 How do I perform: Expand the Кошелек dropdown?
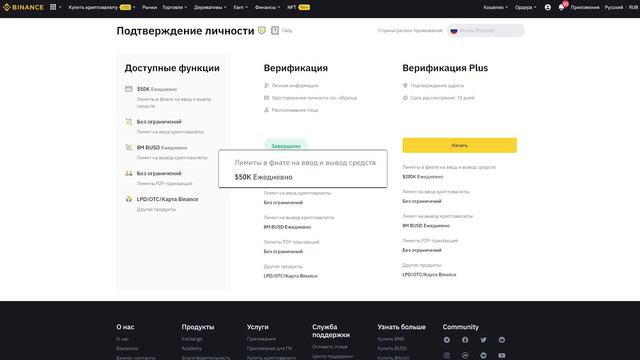(x=496, y=7)
